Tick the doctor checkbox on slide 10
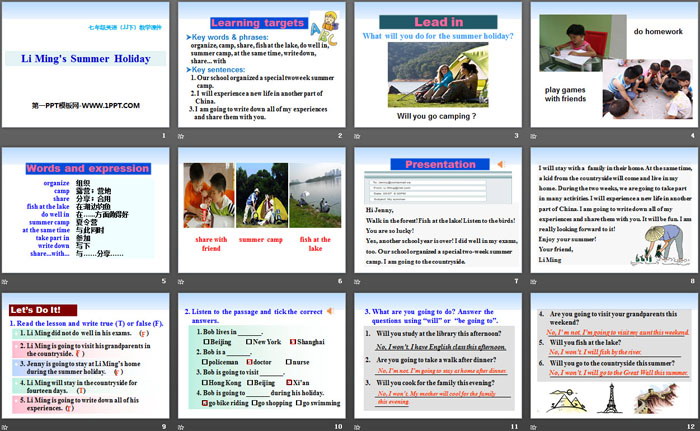Viewport: 700px width, 431px height. click(x=250, y=362)
